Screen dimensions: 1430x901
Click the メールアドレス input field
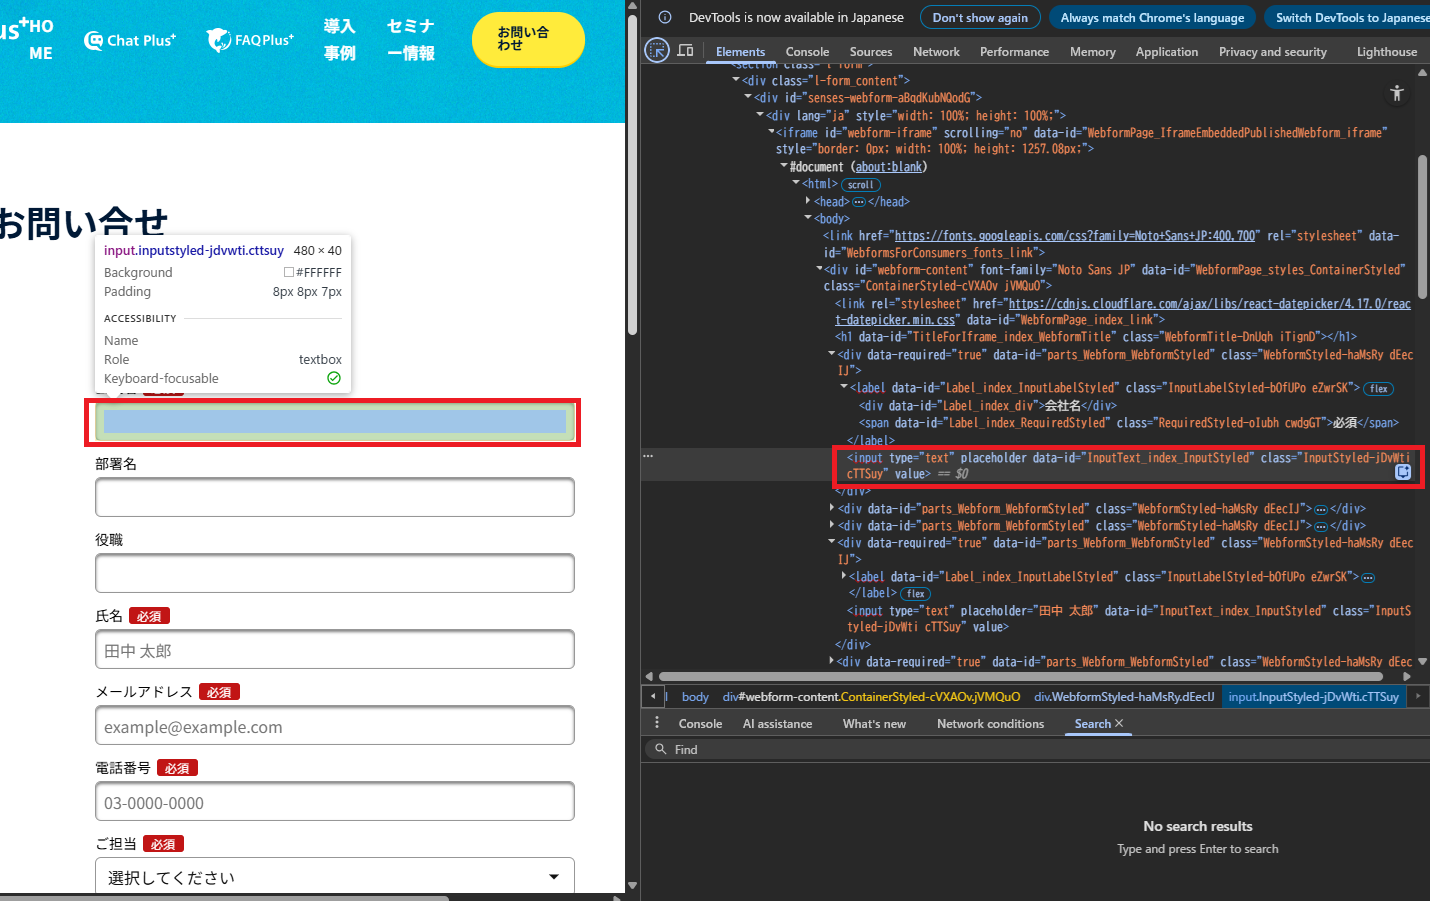[x=335, y=726]
